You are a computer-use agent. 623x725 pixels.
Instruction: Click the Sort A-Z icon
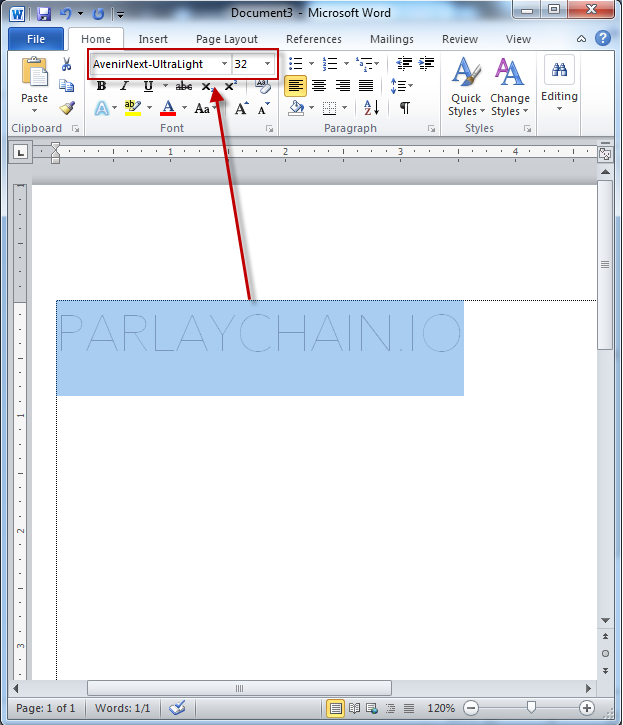371,108
